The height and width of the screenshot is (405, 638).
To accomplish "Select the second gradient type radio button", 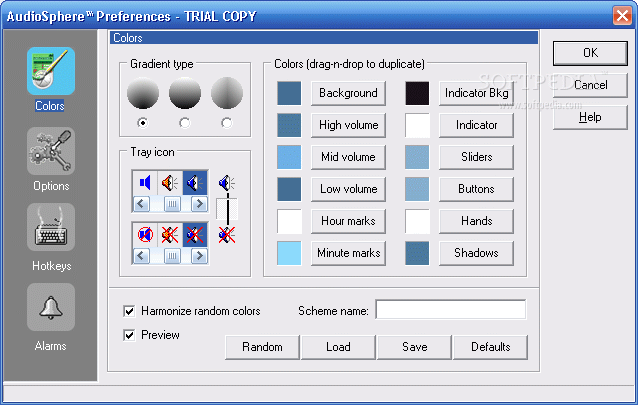I will (x=185, y=122).
